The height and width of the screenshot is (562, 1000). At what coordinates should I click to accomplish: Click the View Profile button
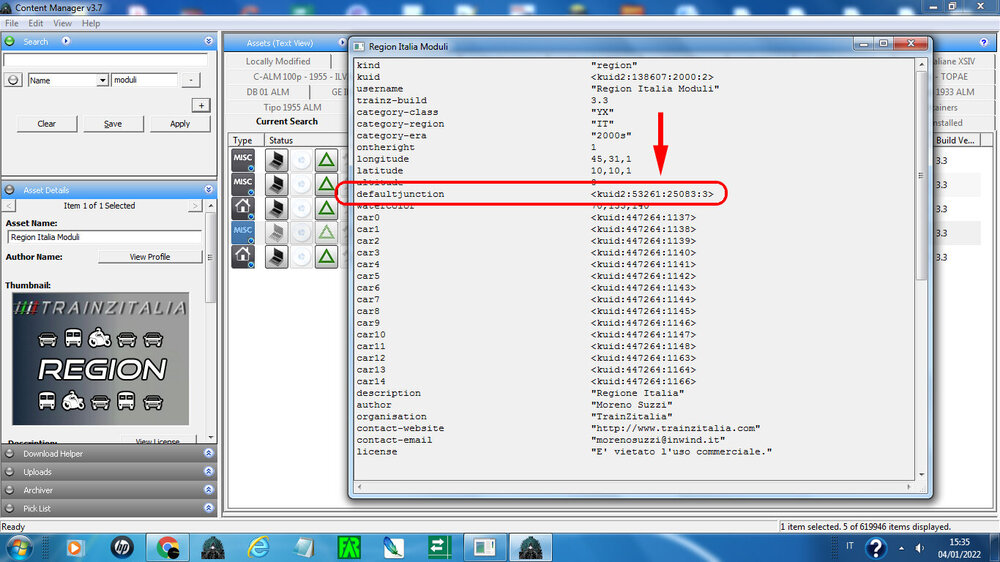click(x=150, y=256)
